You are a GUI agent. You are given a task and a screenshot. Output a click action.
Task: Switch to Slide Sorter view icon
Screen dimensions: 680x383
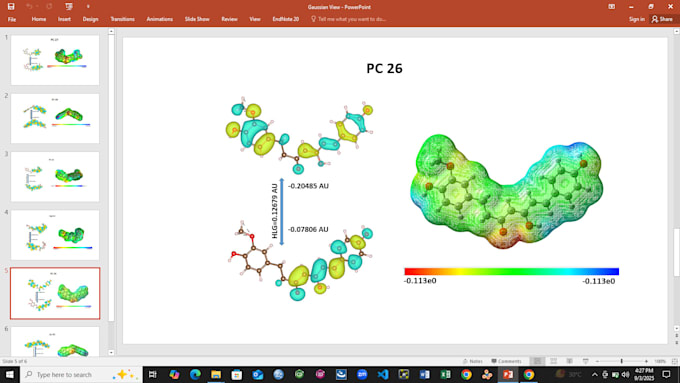(553, 361)
